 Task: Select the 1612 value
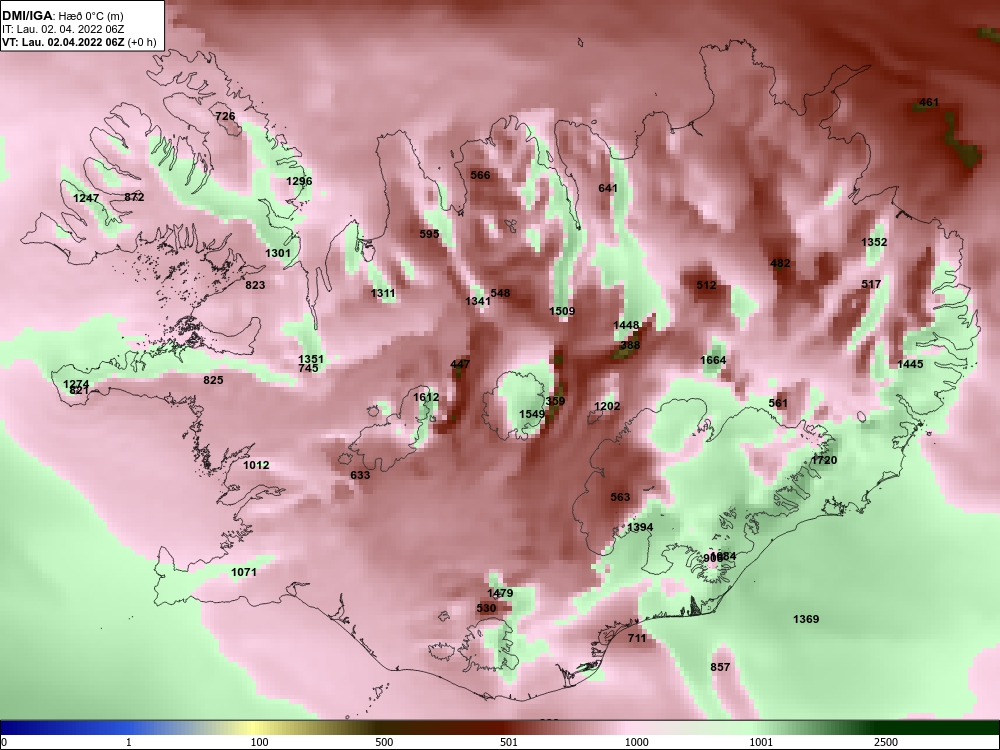[426, 397]
